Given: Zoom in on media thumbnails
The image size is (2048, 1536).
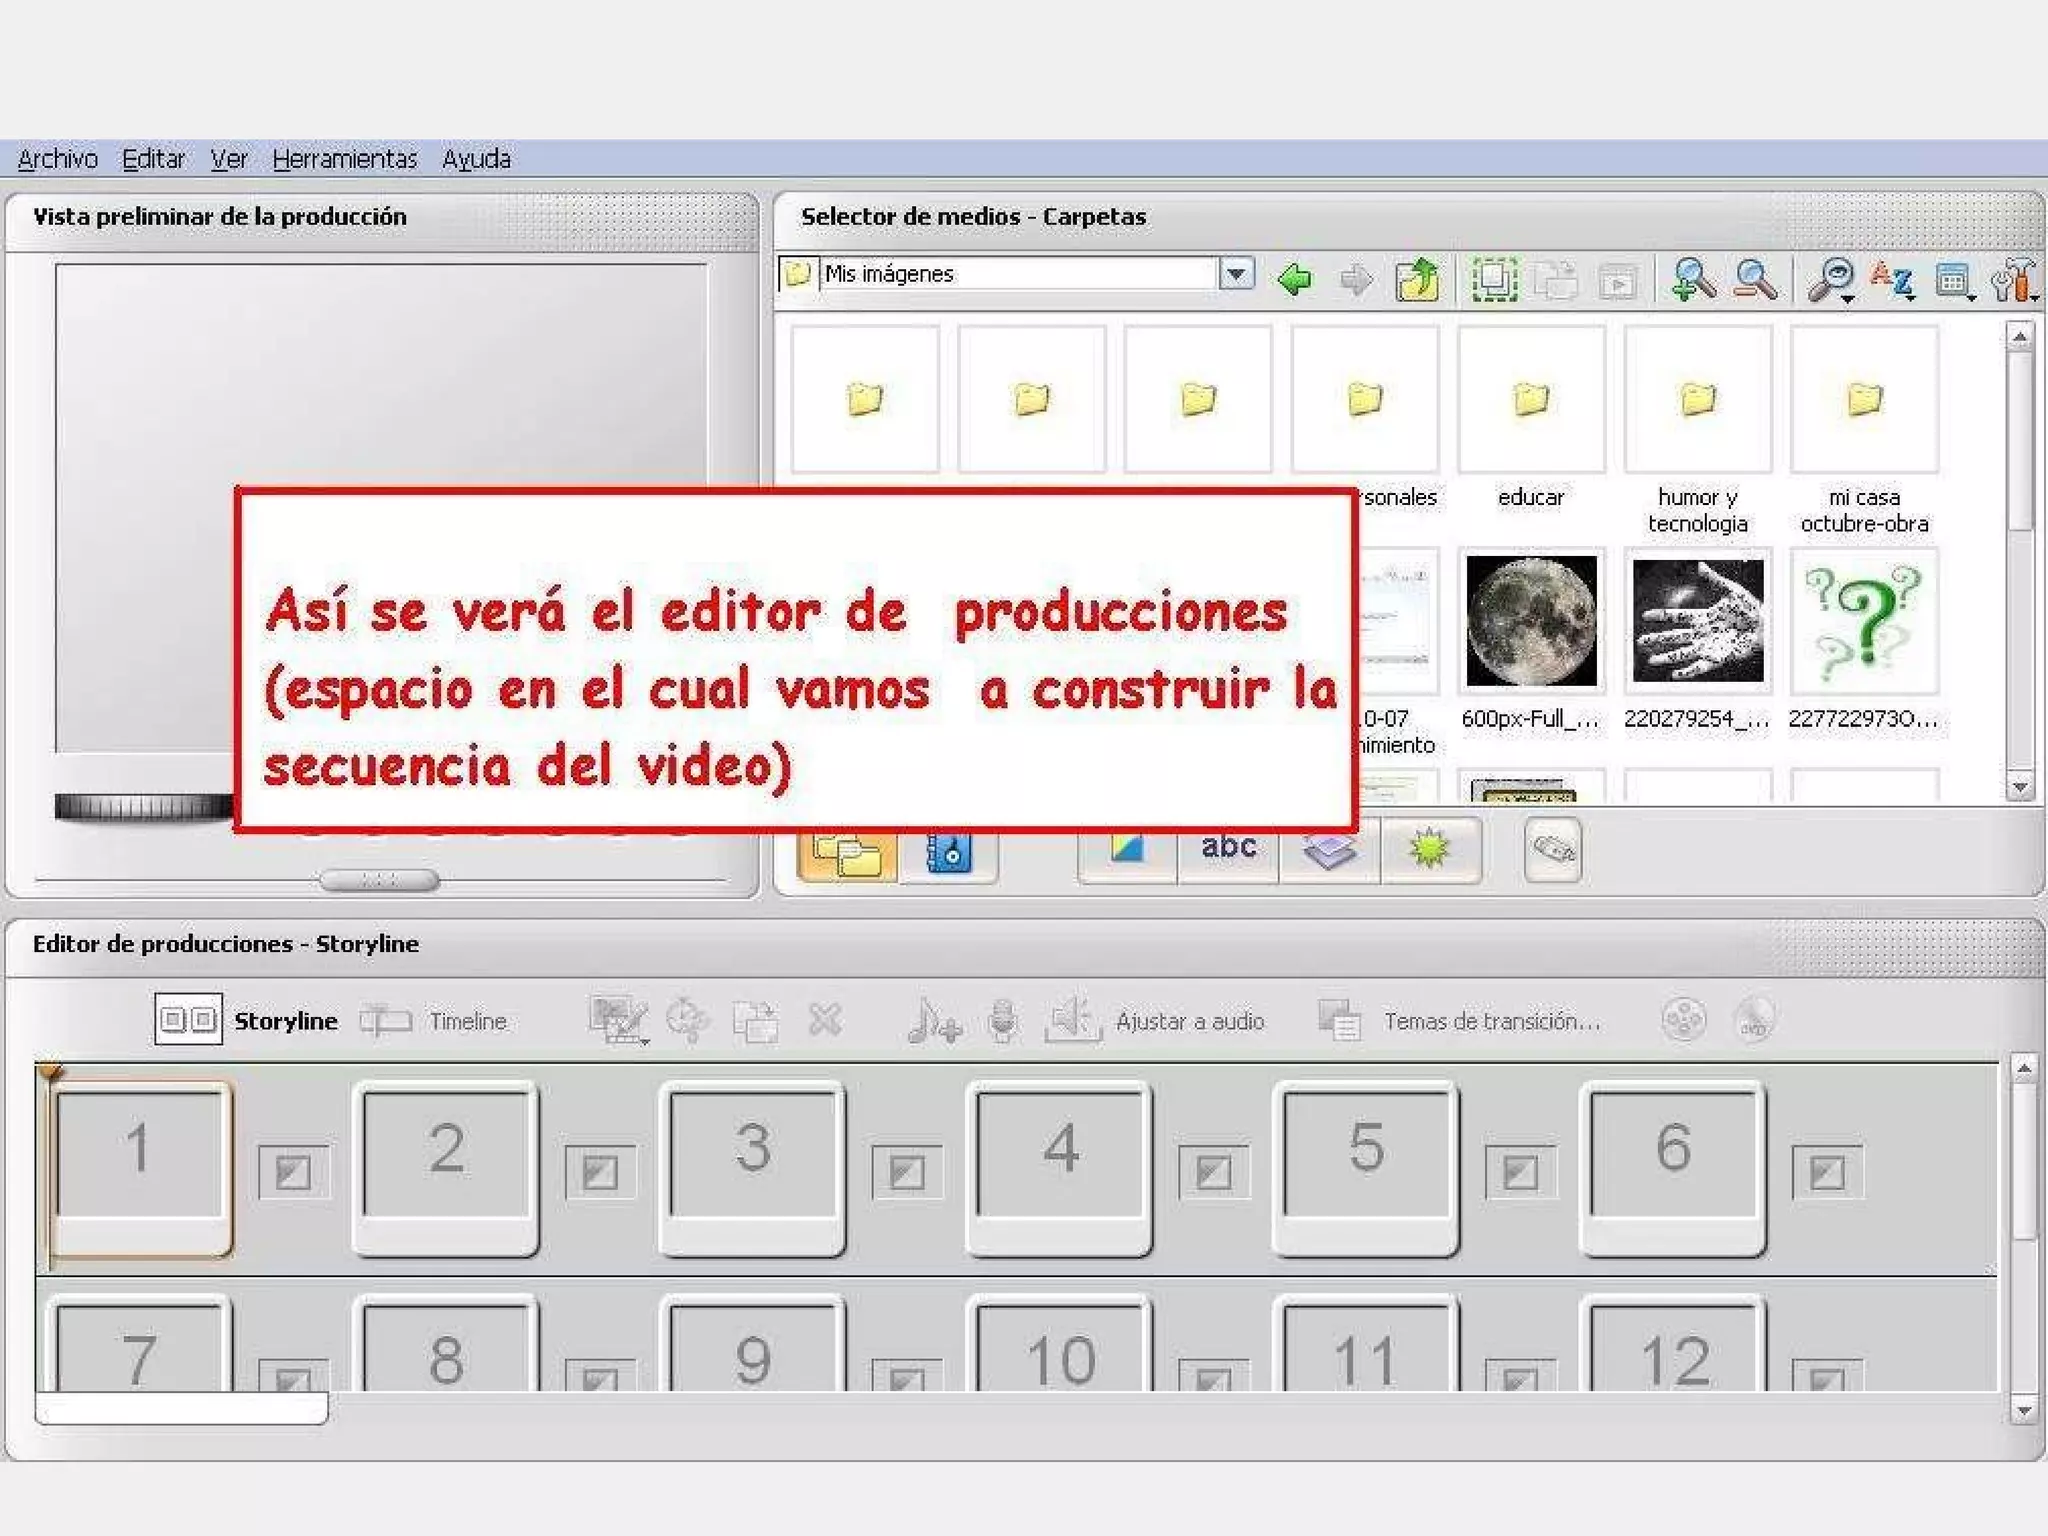Looking at the screenshot, I should tap(1692, 279).
